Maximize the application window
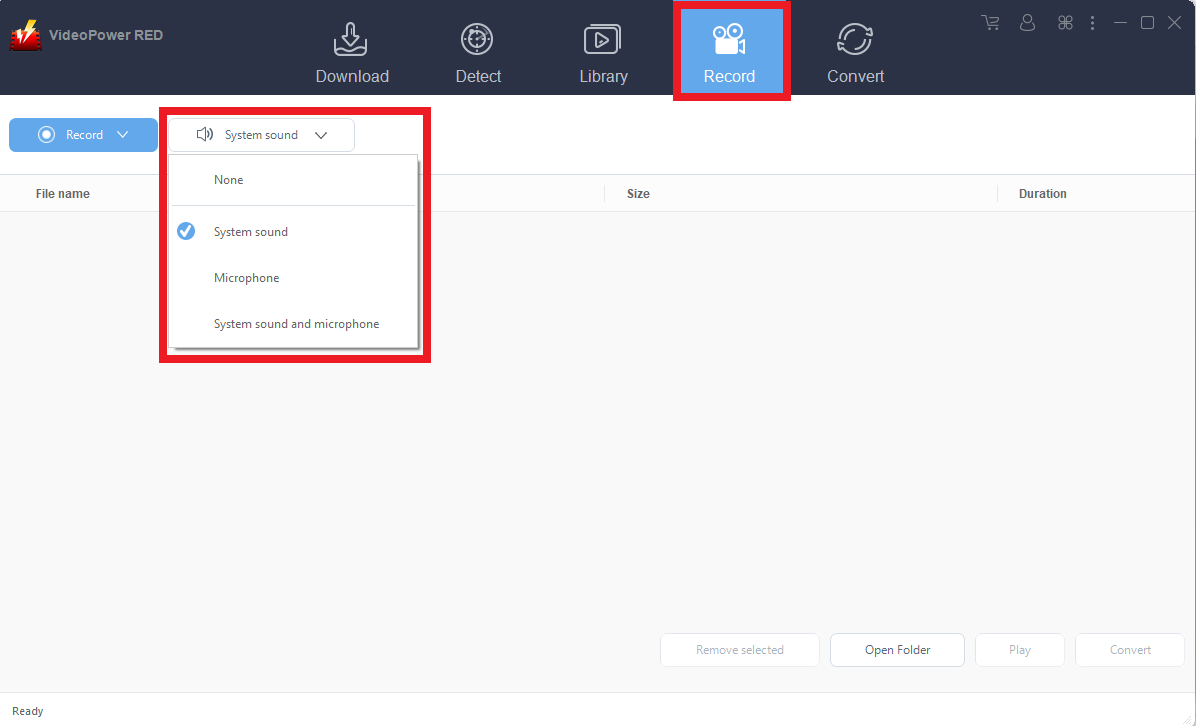The width and height of the screenshot is (1196, 726). 1147,23
